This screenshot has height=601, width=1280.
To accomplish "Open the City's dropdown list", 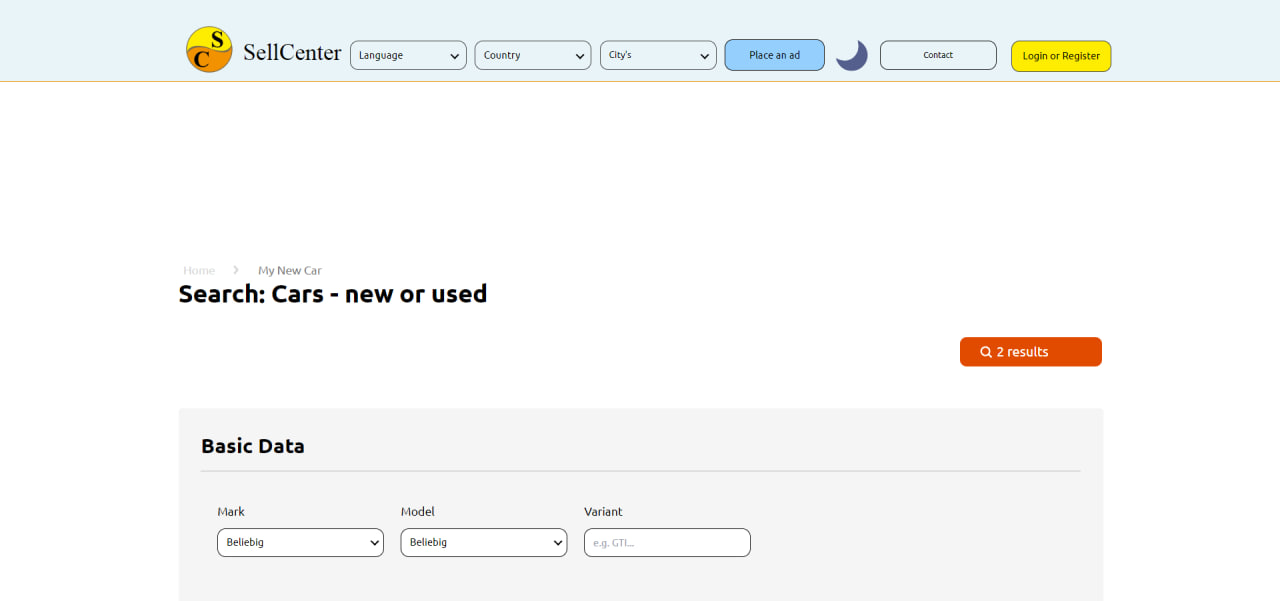I will pos(658,55).
